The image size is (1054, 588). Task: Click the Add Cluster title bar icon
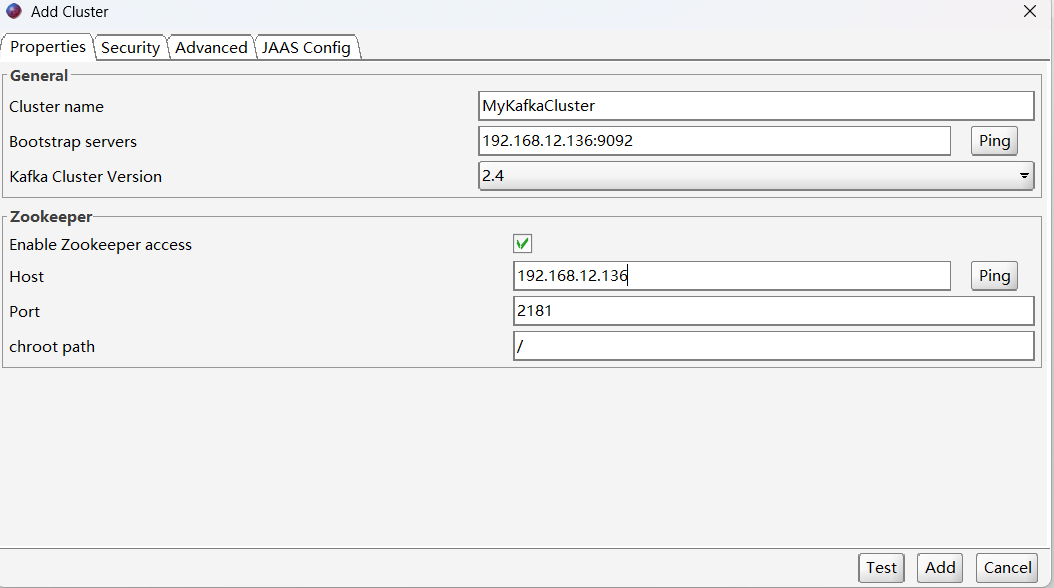(x=14, y=11)
